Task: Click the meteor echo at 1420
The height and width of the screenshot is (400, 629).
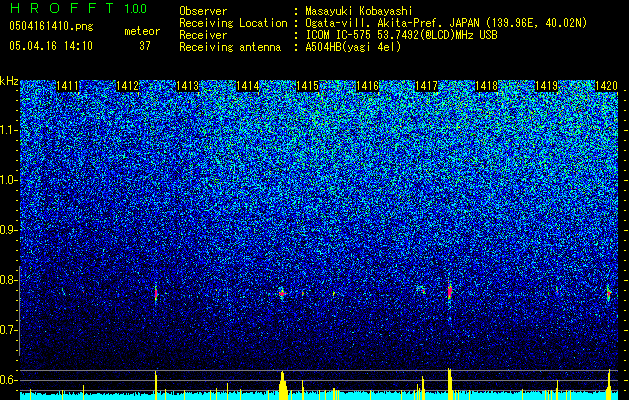Action: (x=609, y=294)
